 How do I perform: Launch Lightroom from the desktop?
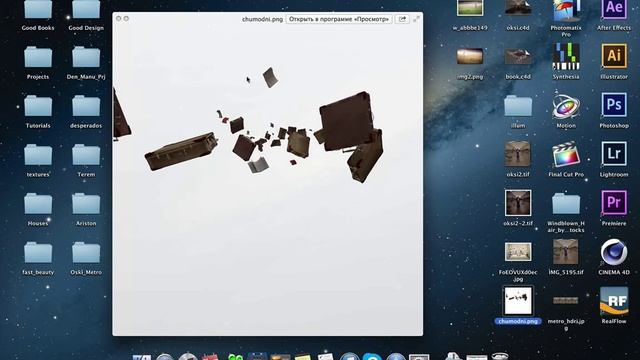[614, 154]
